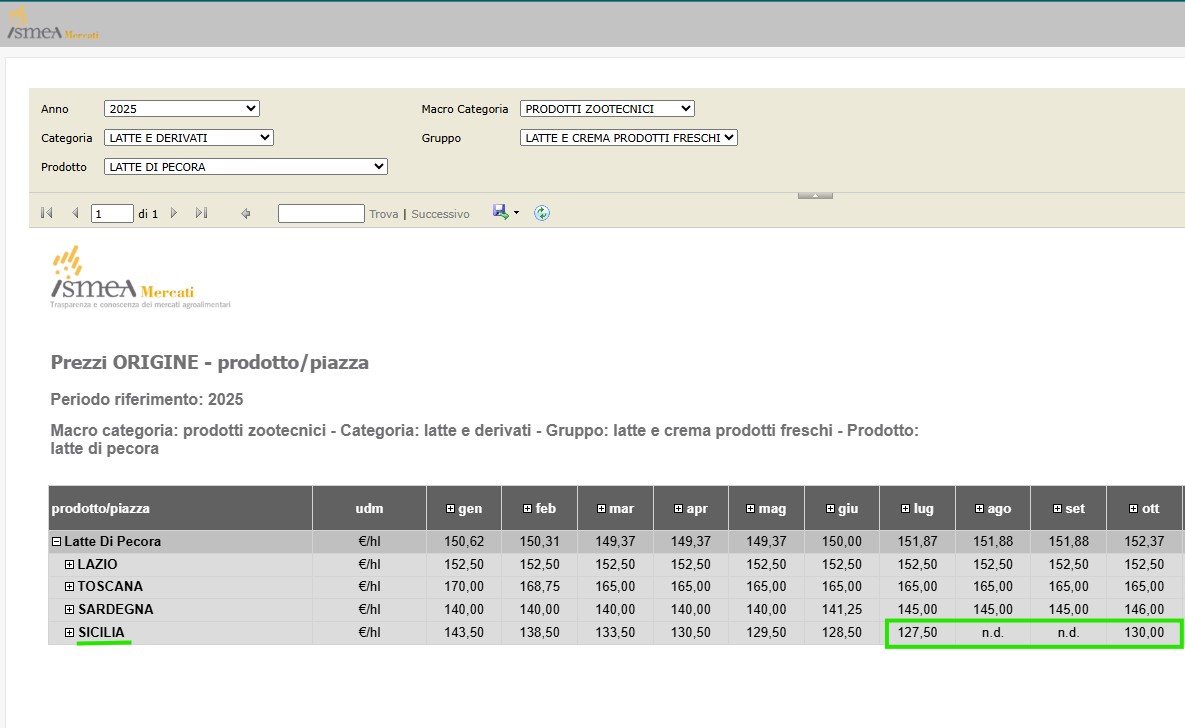This screenshot has height=728, width=1185.
Task: Expand the SARDEGNA row
Action: [70, 609]
